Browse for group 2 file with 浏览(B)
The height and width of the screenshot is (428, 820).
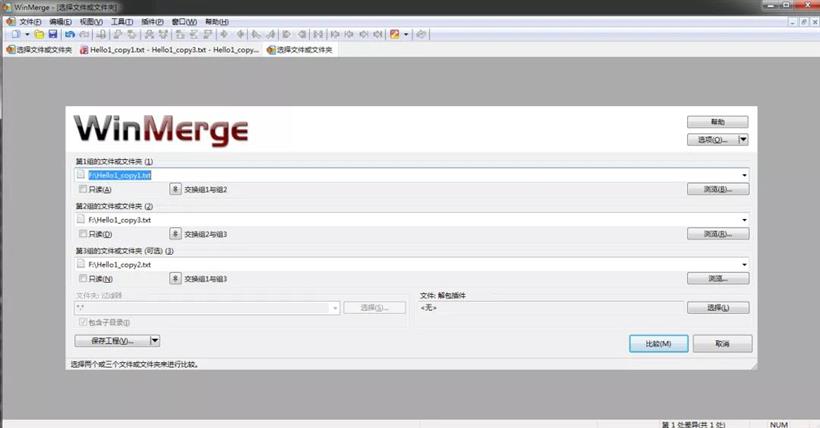(718, 234)
